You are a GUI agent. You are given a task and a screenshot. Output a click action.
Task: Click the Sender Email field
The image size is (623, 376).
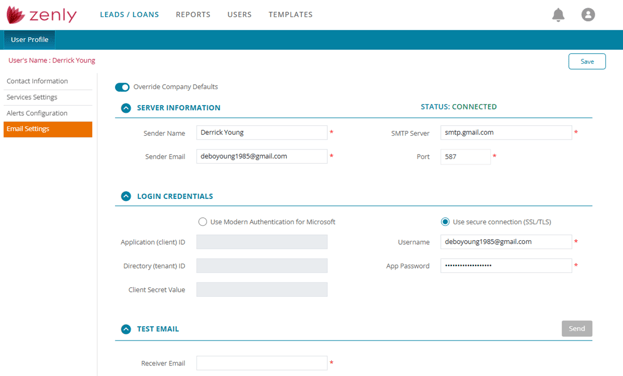pyautogui.click(x=262, y=157)
